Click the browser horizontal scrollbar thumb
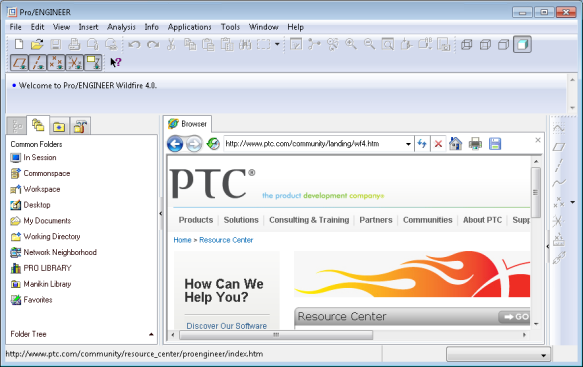583x367 pixels. [276, 335]
